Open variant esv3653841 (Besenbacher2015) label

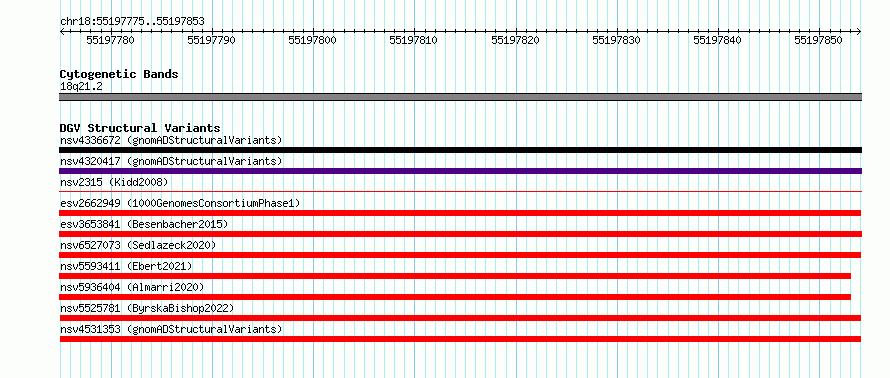point(144,224)
